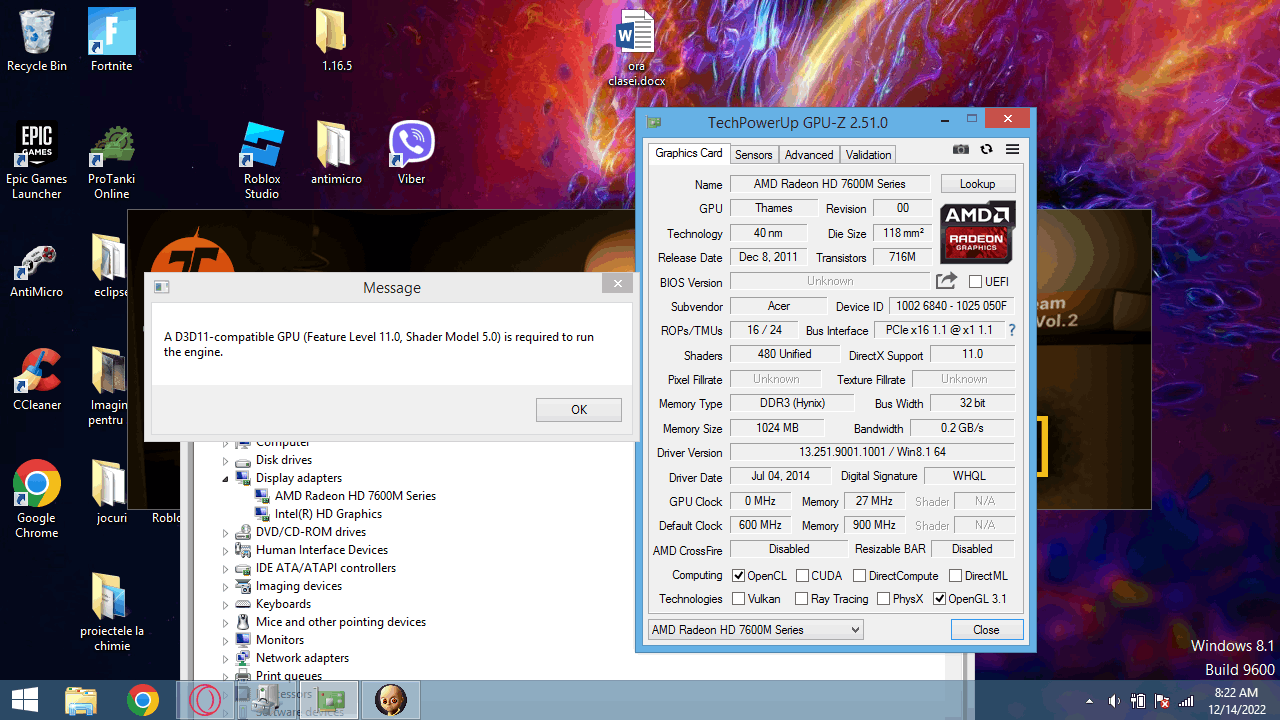Click the Bus Interface question mark

pos(1011,330)
